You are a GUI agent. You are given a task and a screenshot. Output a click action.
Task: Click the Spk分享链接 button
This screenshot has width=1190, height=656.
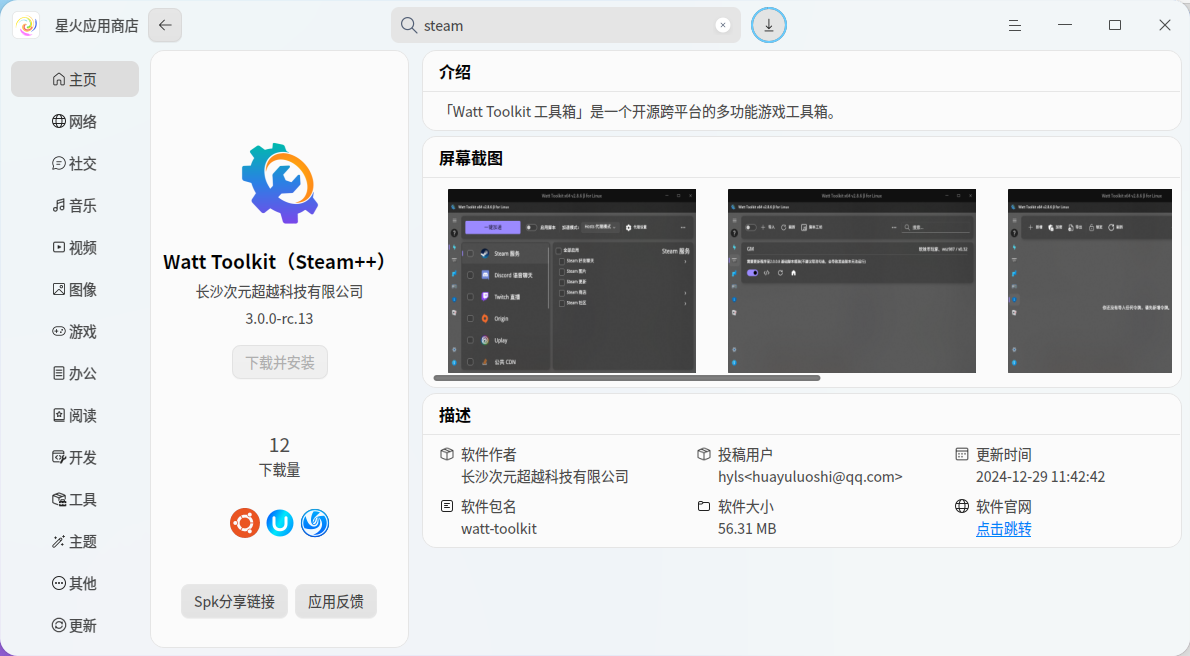pyautogui.click(x=235, y=601)
